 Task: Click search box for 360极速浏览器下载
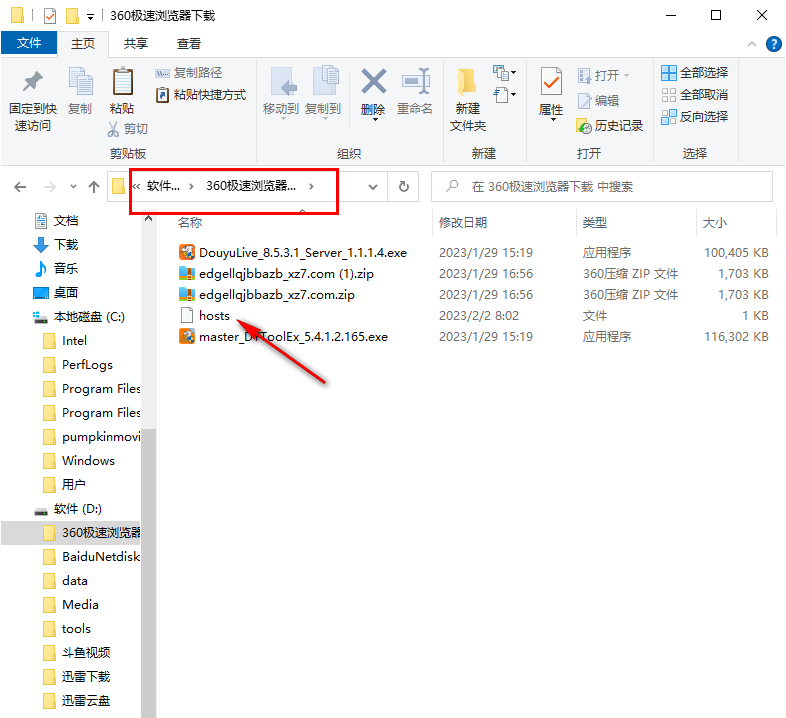602,187
